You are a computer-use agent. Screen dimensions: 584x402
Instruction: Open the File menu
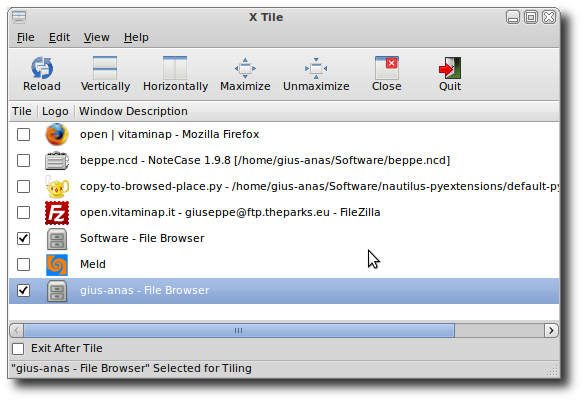click(26, 37)
